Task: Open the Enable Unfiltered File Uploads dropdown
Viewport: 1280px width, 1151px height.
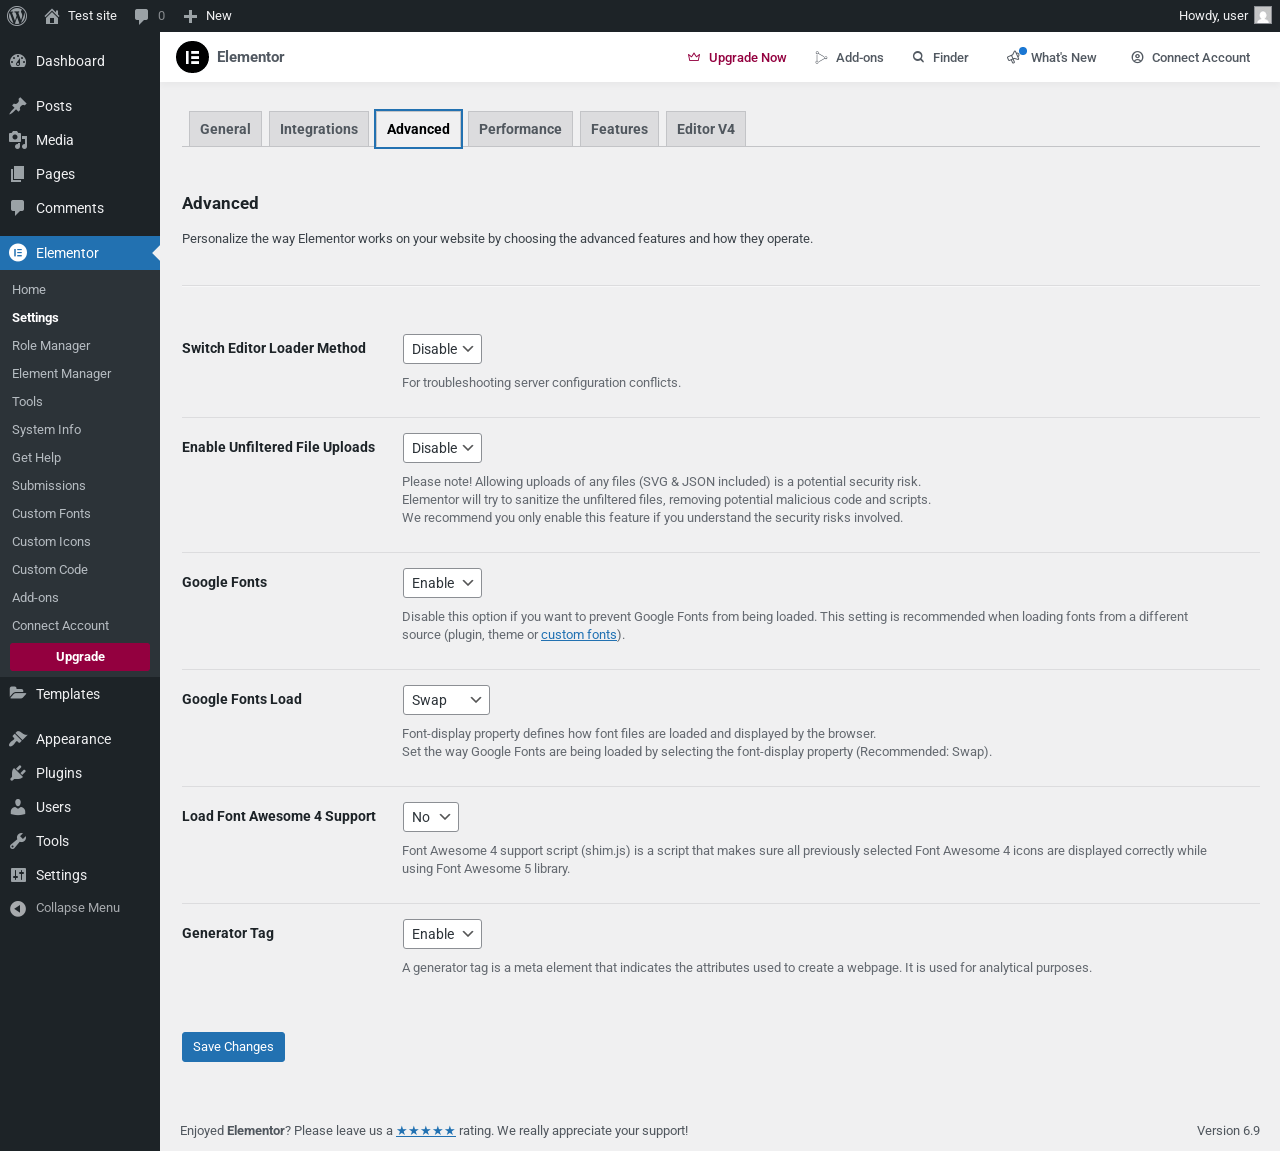Action: pos(442,448)
